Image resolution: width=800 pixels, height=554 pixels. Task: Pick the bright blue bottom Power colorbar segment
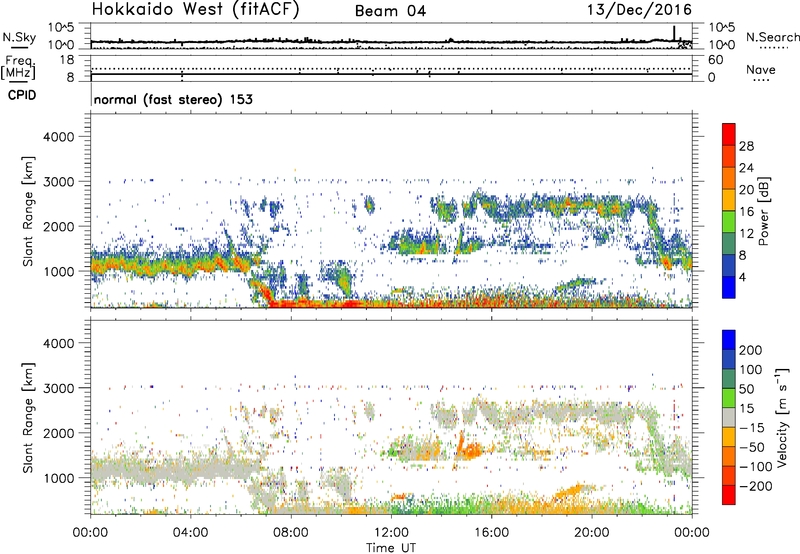click(729, 287)
